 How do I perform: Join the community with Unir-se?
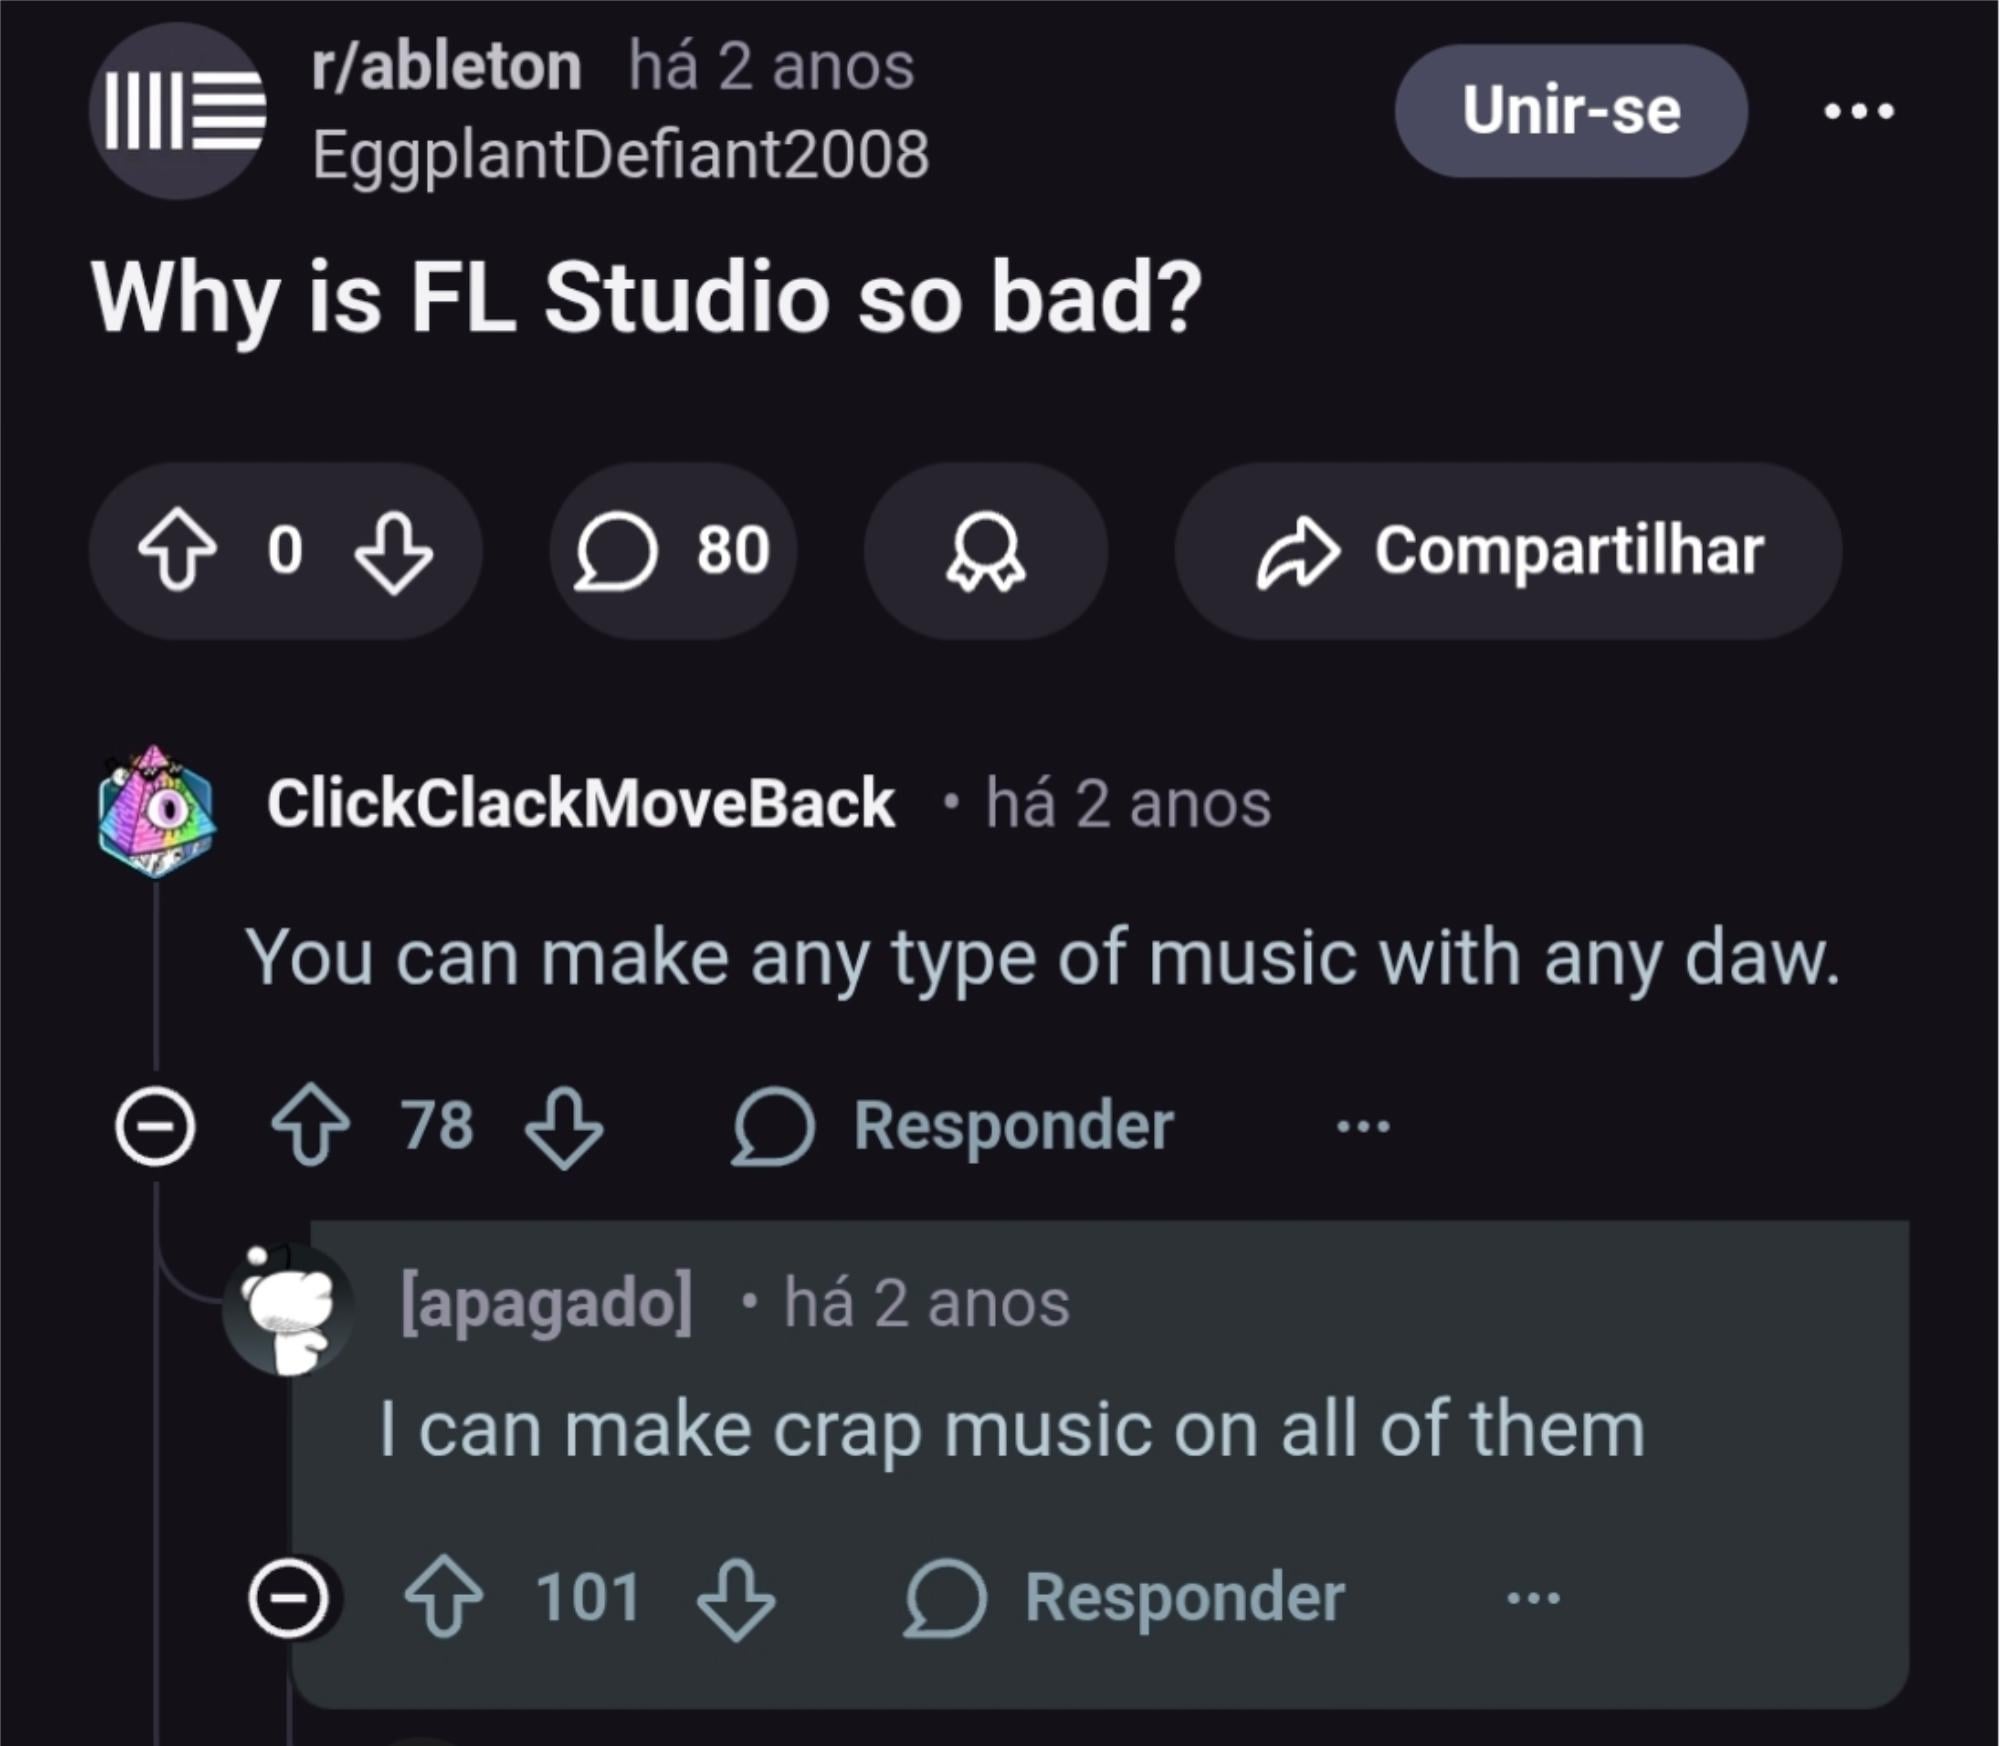tap(1570, 111)
